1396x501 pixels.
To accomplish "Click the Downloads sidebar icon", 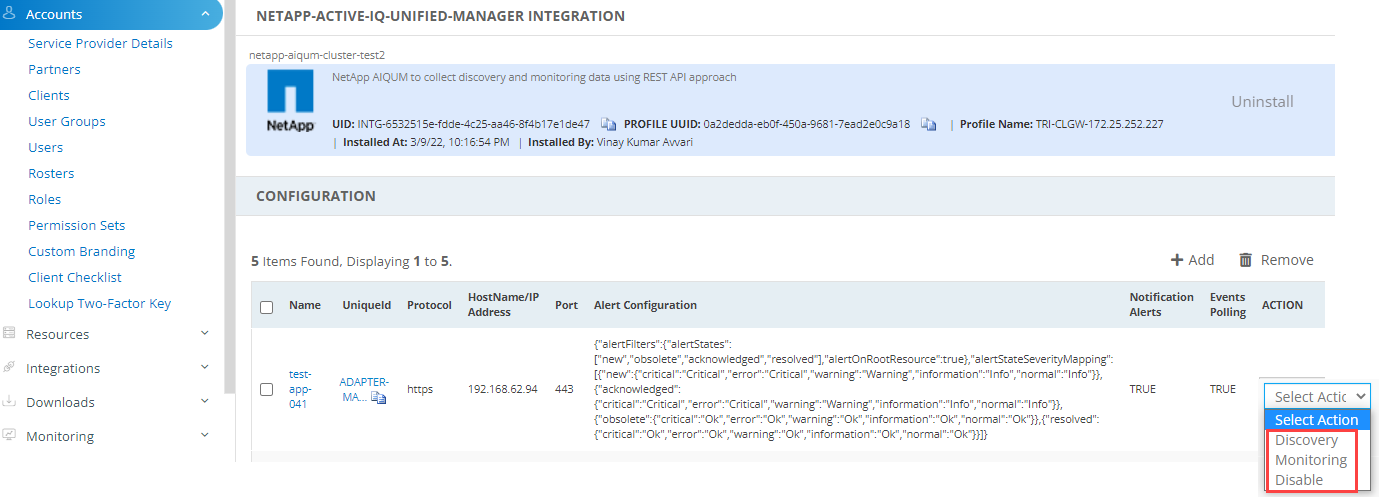I will point(9,402).
